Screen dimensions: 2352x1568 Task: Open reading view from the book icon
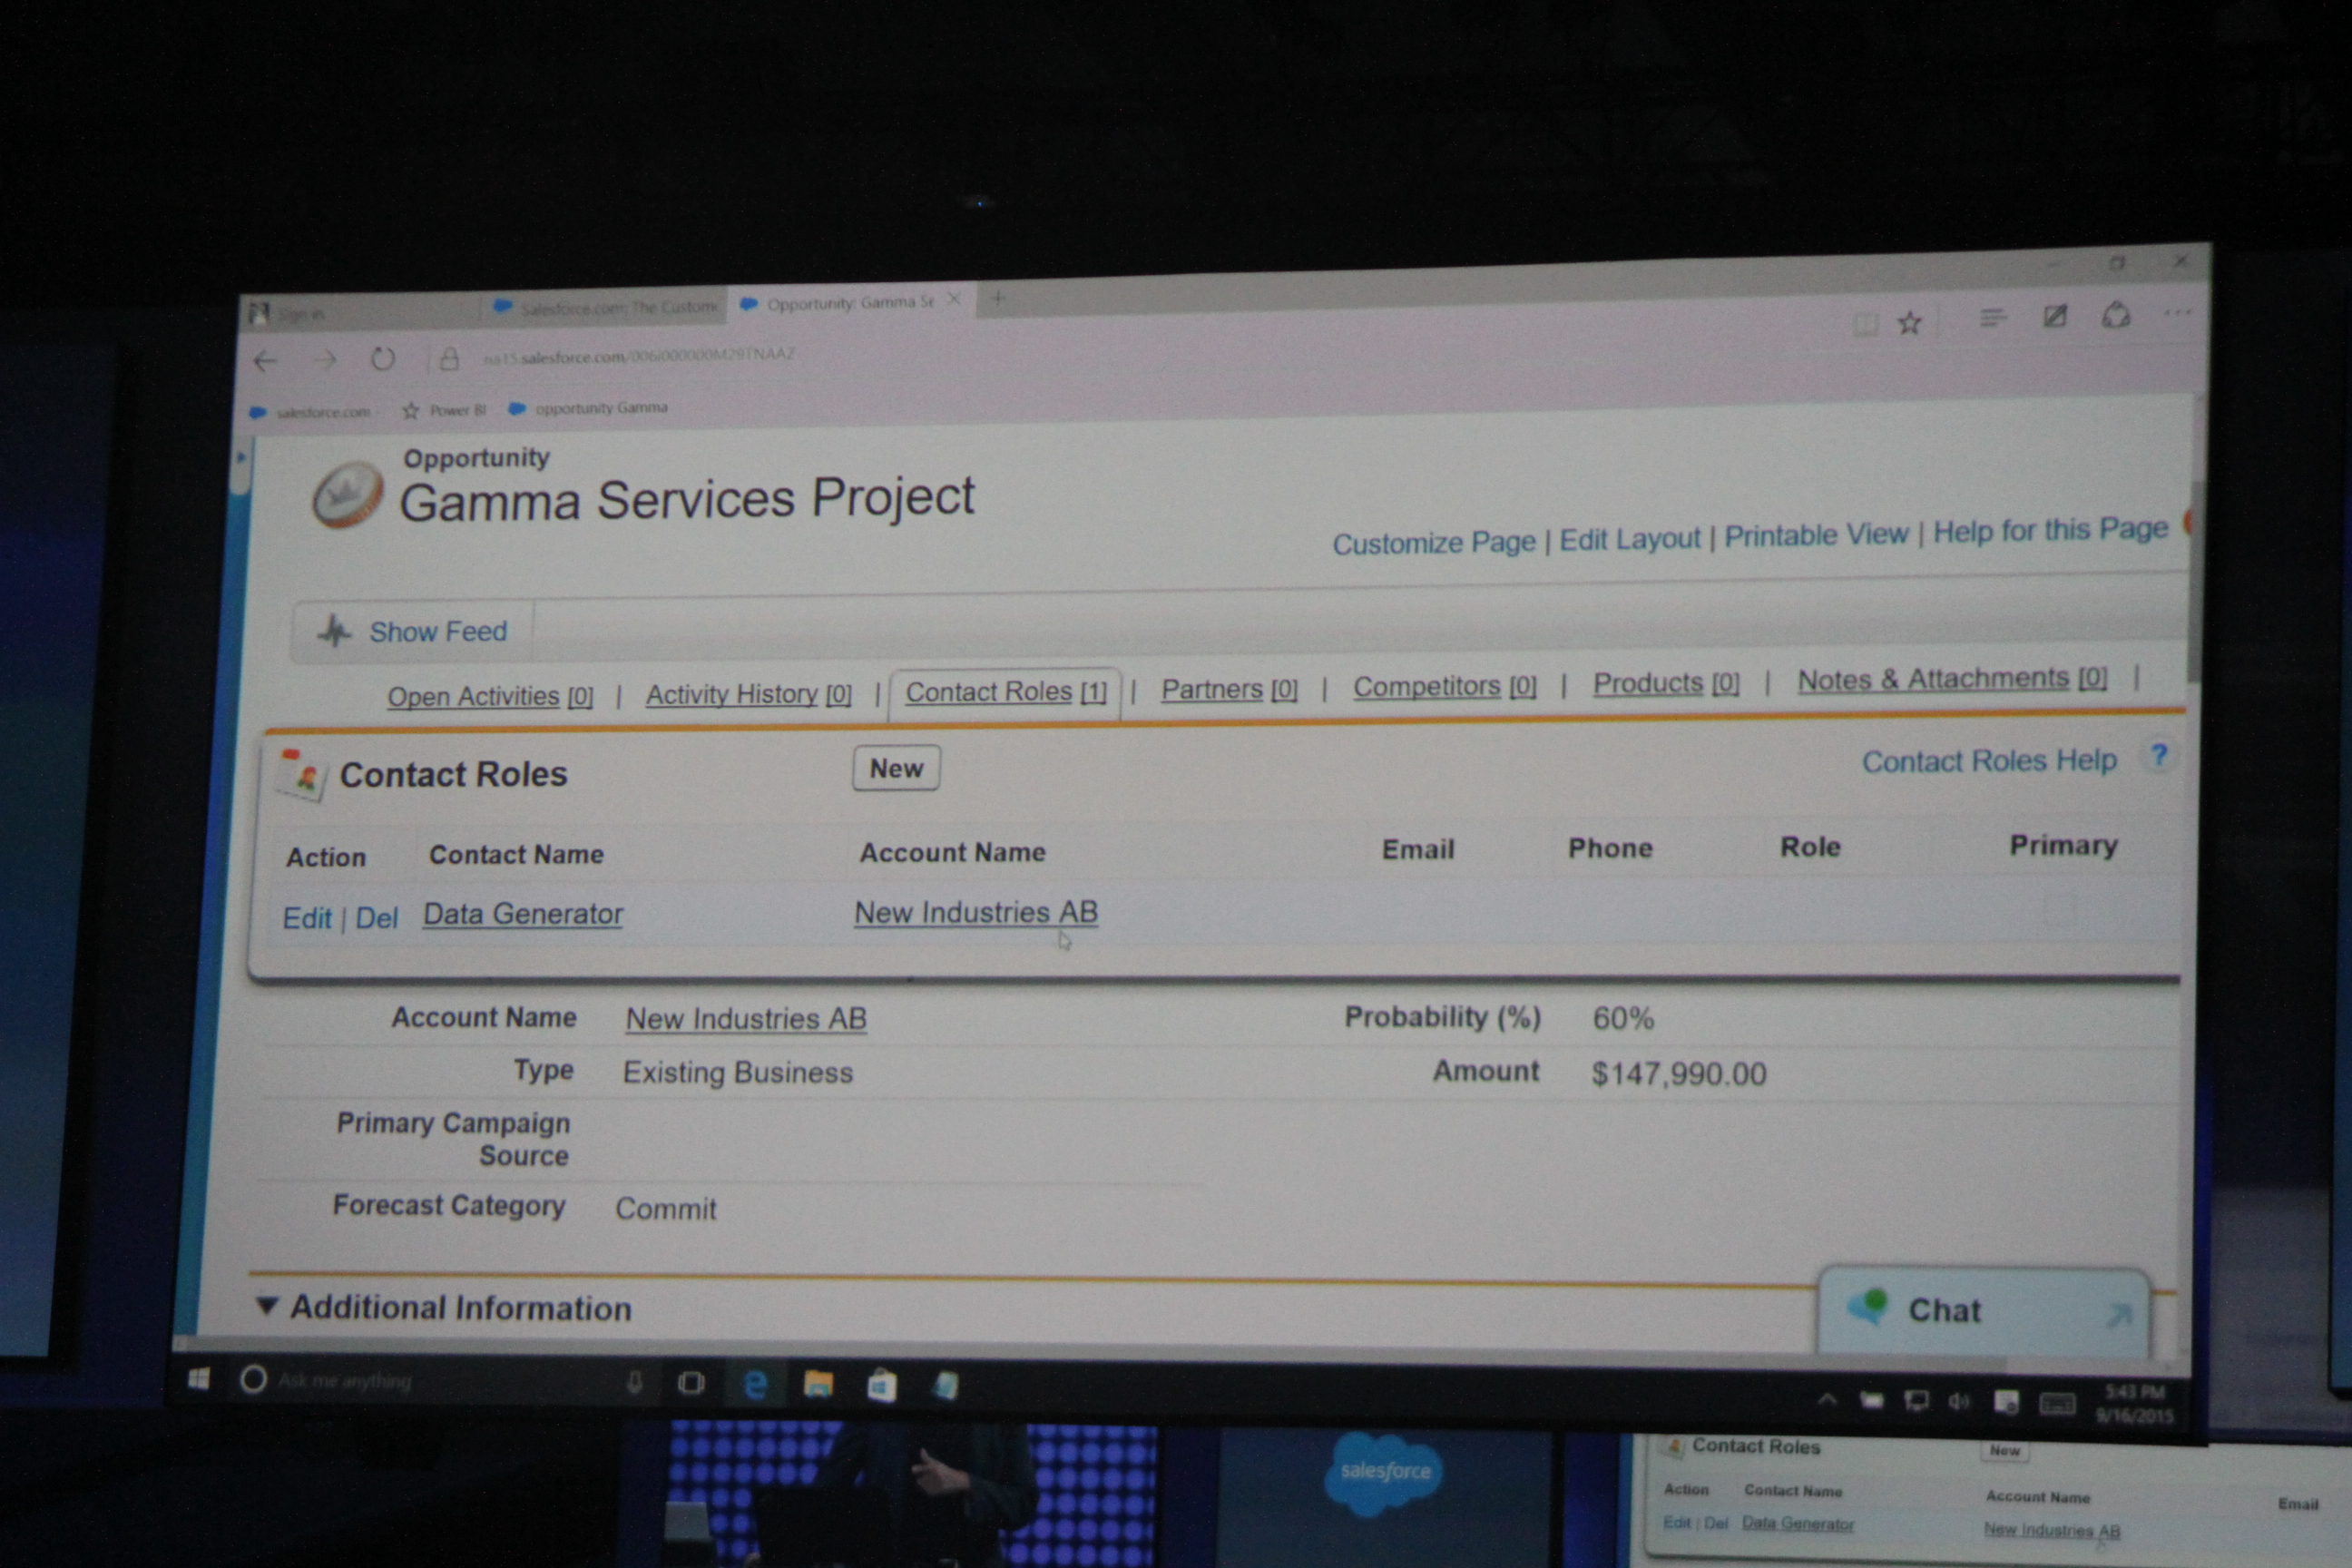pyautogui.click(x=1865, y=324)
